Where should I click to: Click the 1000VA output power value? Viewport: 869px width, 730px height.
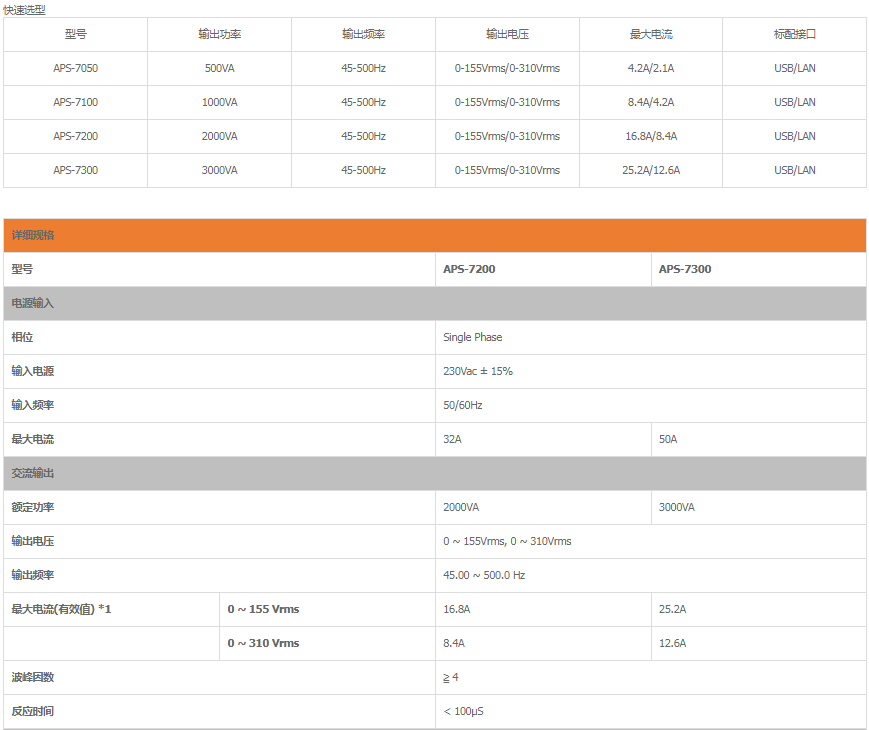pos(219,102)
